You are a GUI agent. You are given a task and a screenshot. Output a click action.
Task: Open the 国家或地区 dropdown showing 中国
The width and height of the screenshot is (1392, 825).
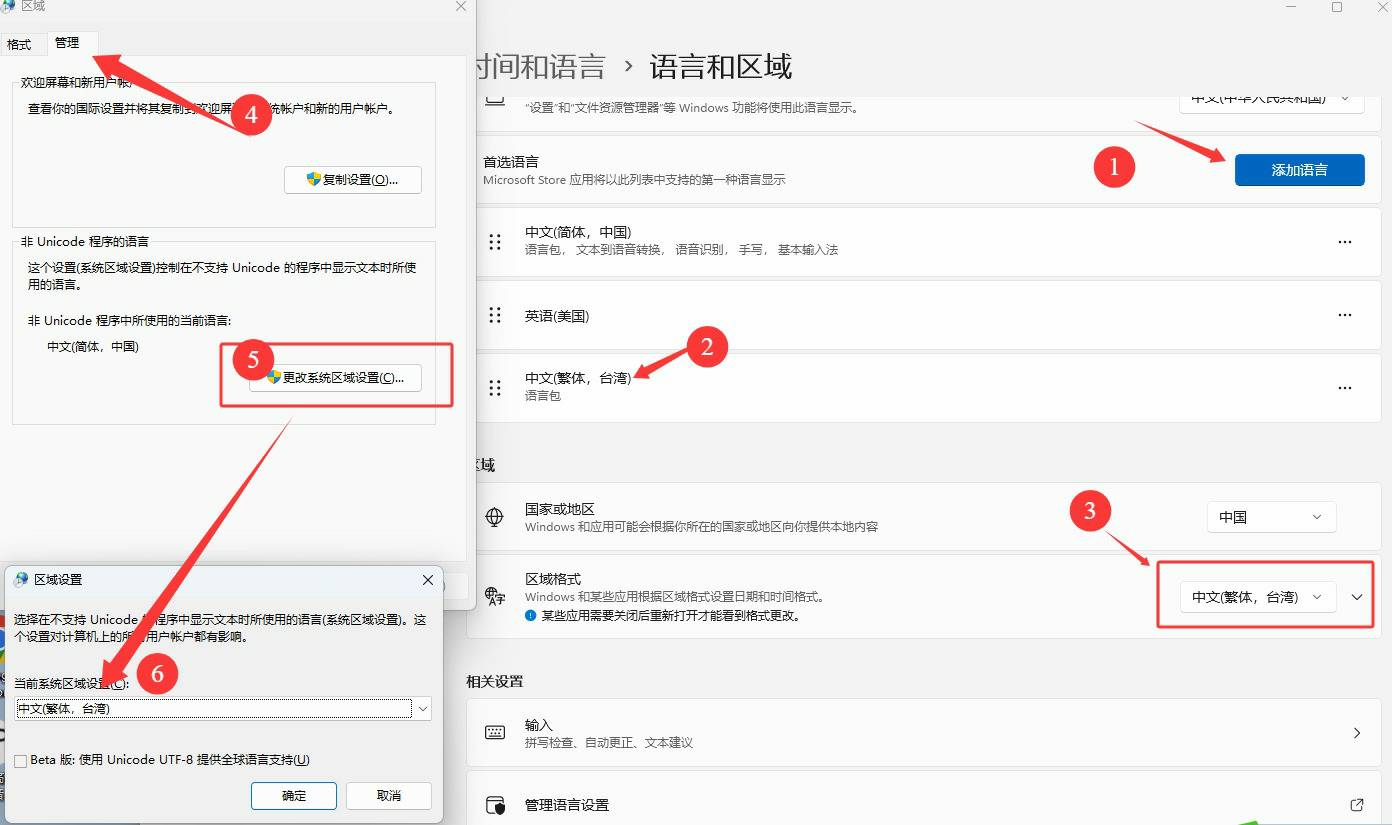[1270, 517]
